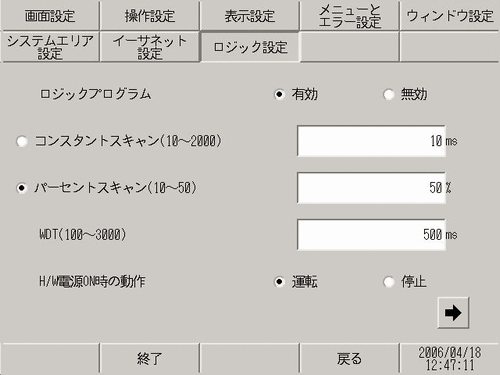500x375 pixels.
Task: Open イーサネット設定 tab
Action: tap(150, 47)
